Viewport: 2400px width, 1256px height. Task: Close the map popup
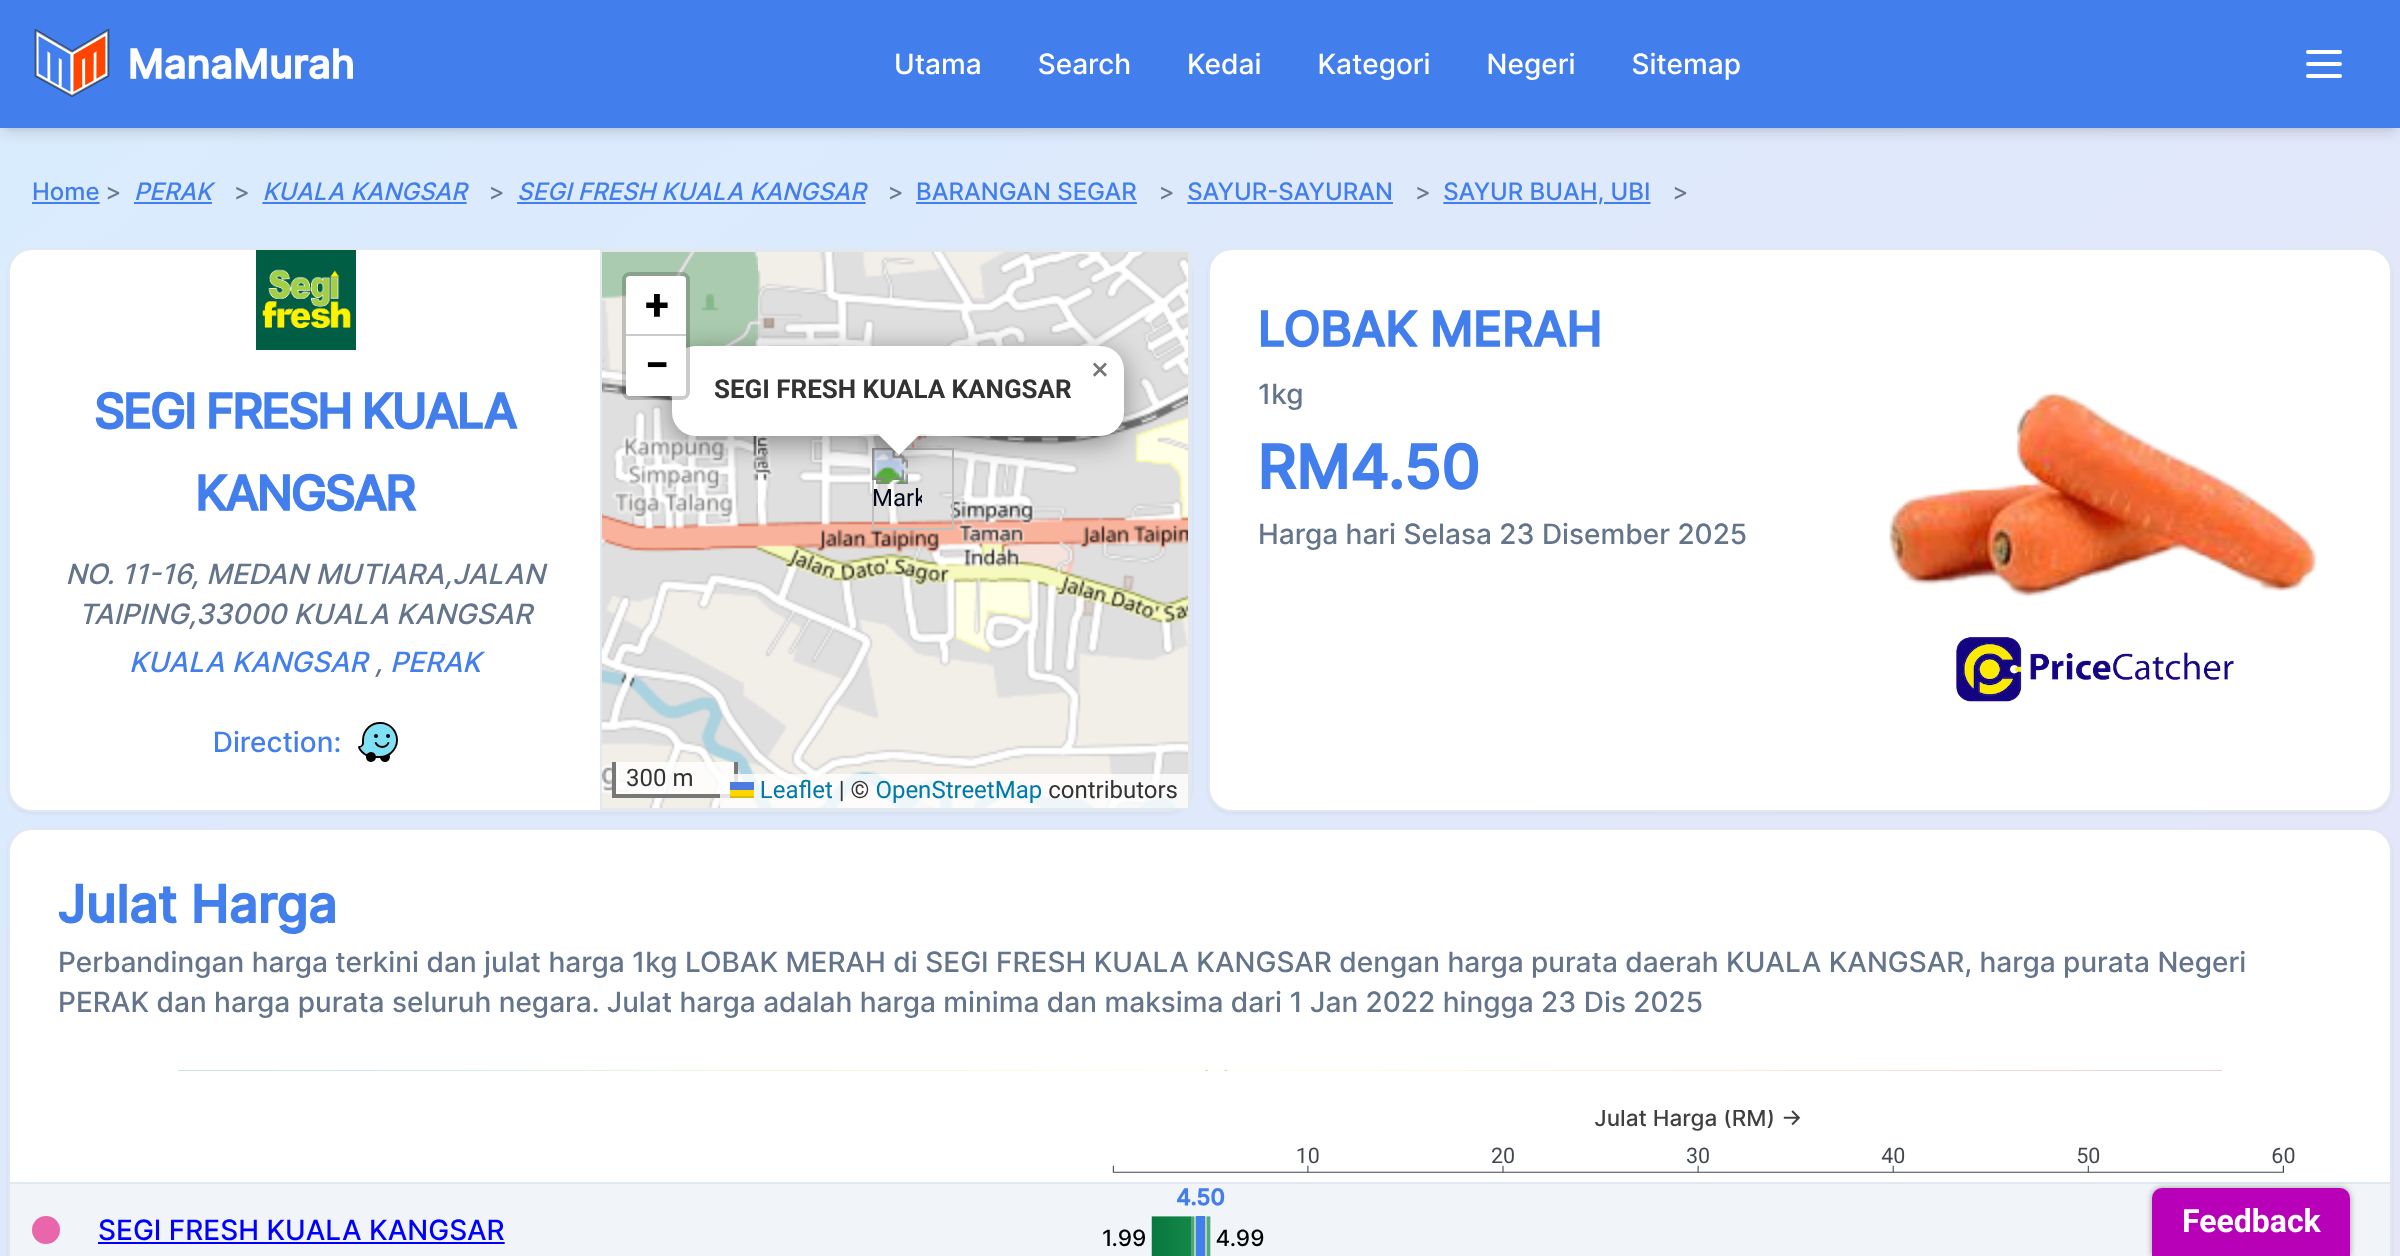1099,370
